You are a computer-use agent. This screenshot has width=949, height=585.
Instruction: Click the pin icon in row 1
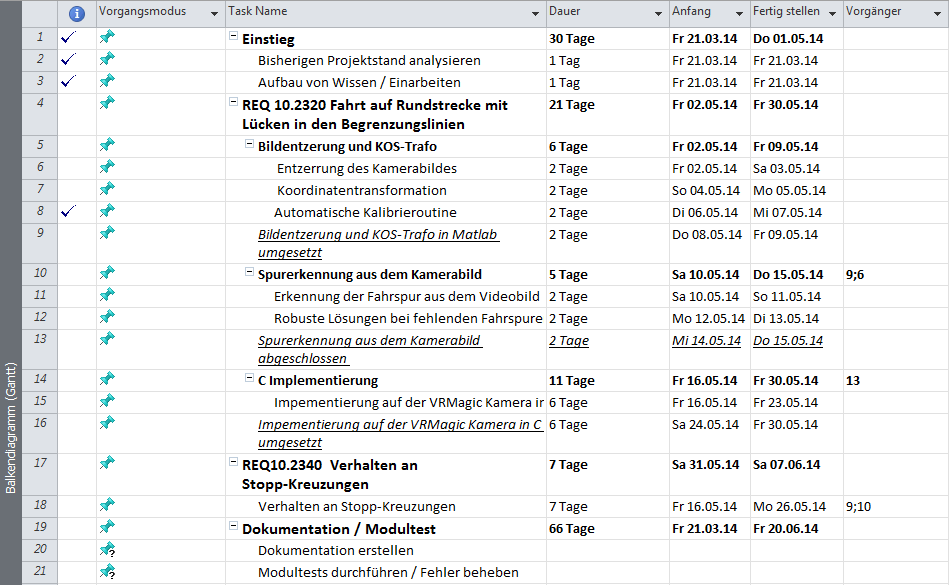click(x=107, y=38)
